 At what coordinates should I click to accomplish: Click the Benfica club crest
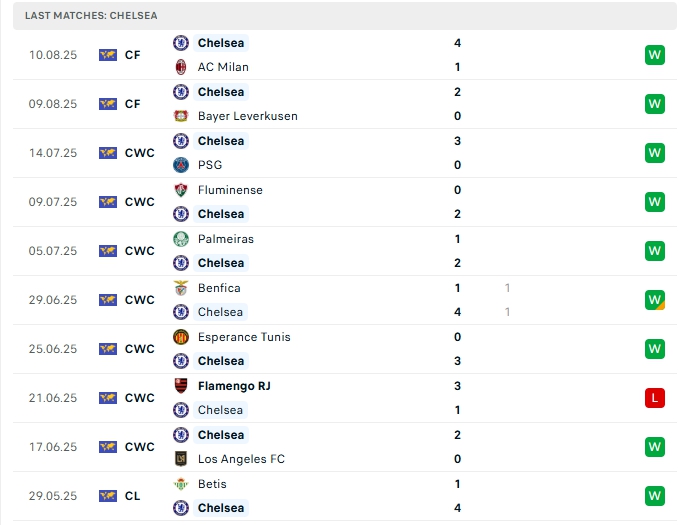[x=181, y=288]
